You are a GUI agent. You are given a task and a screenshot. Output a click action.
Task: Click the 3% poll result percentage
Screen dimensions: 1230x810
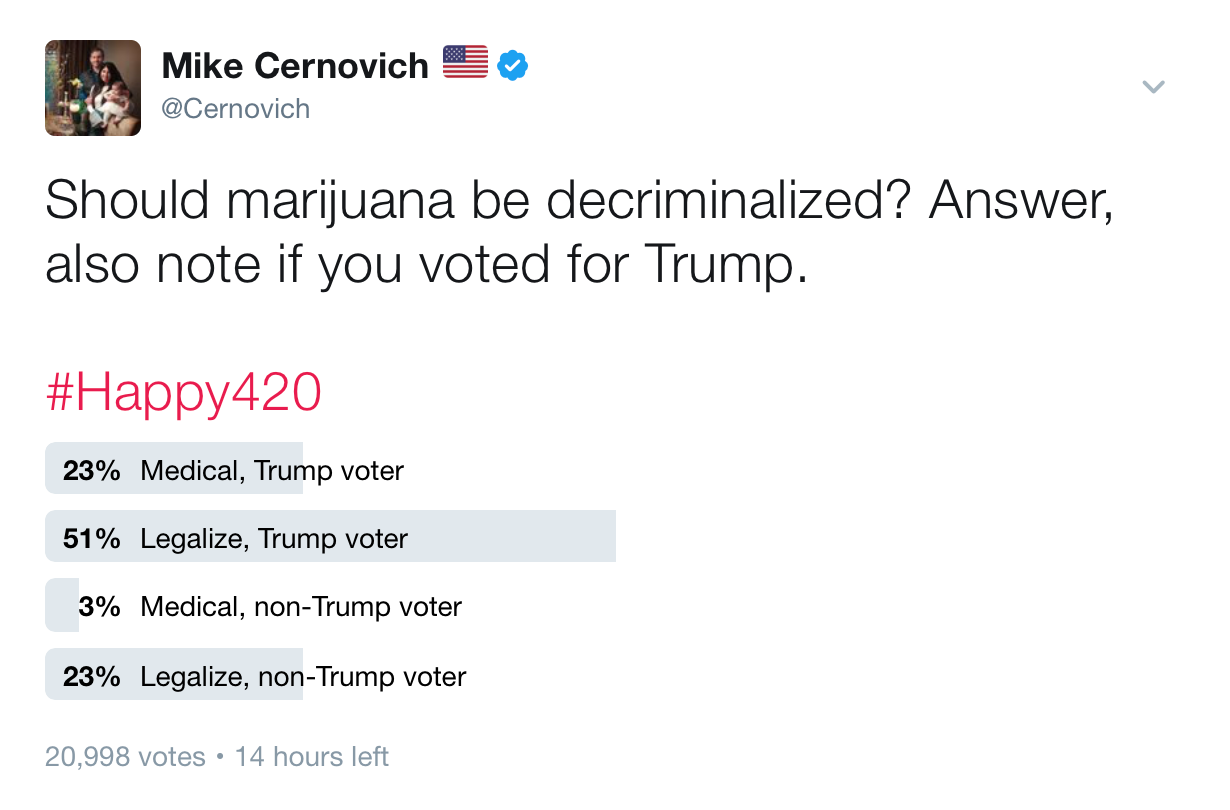point(99,606)
